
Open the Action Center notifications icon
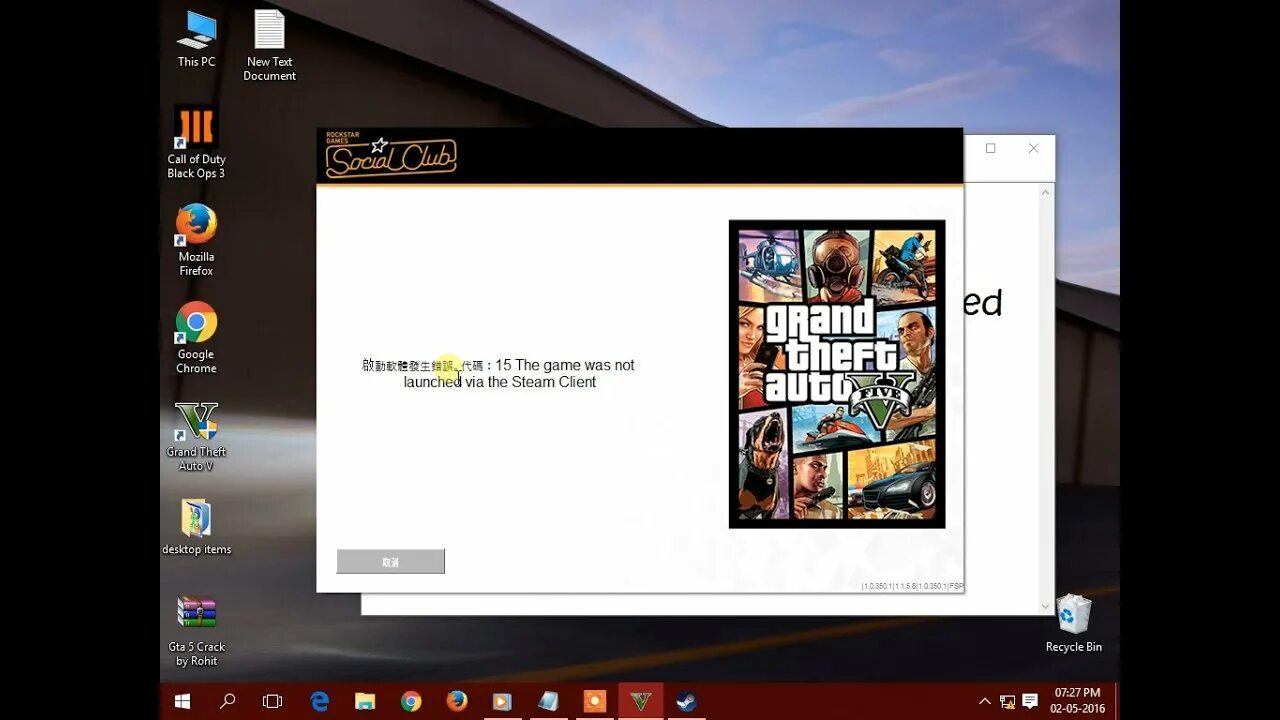click(1030, 701)
